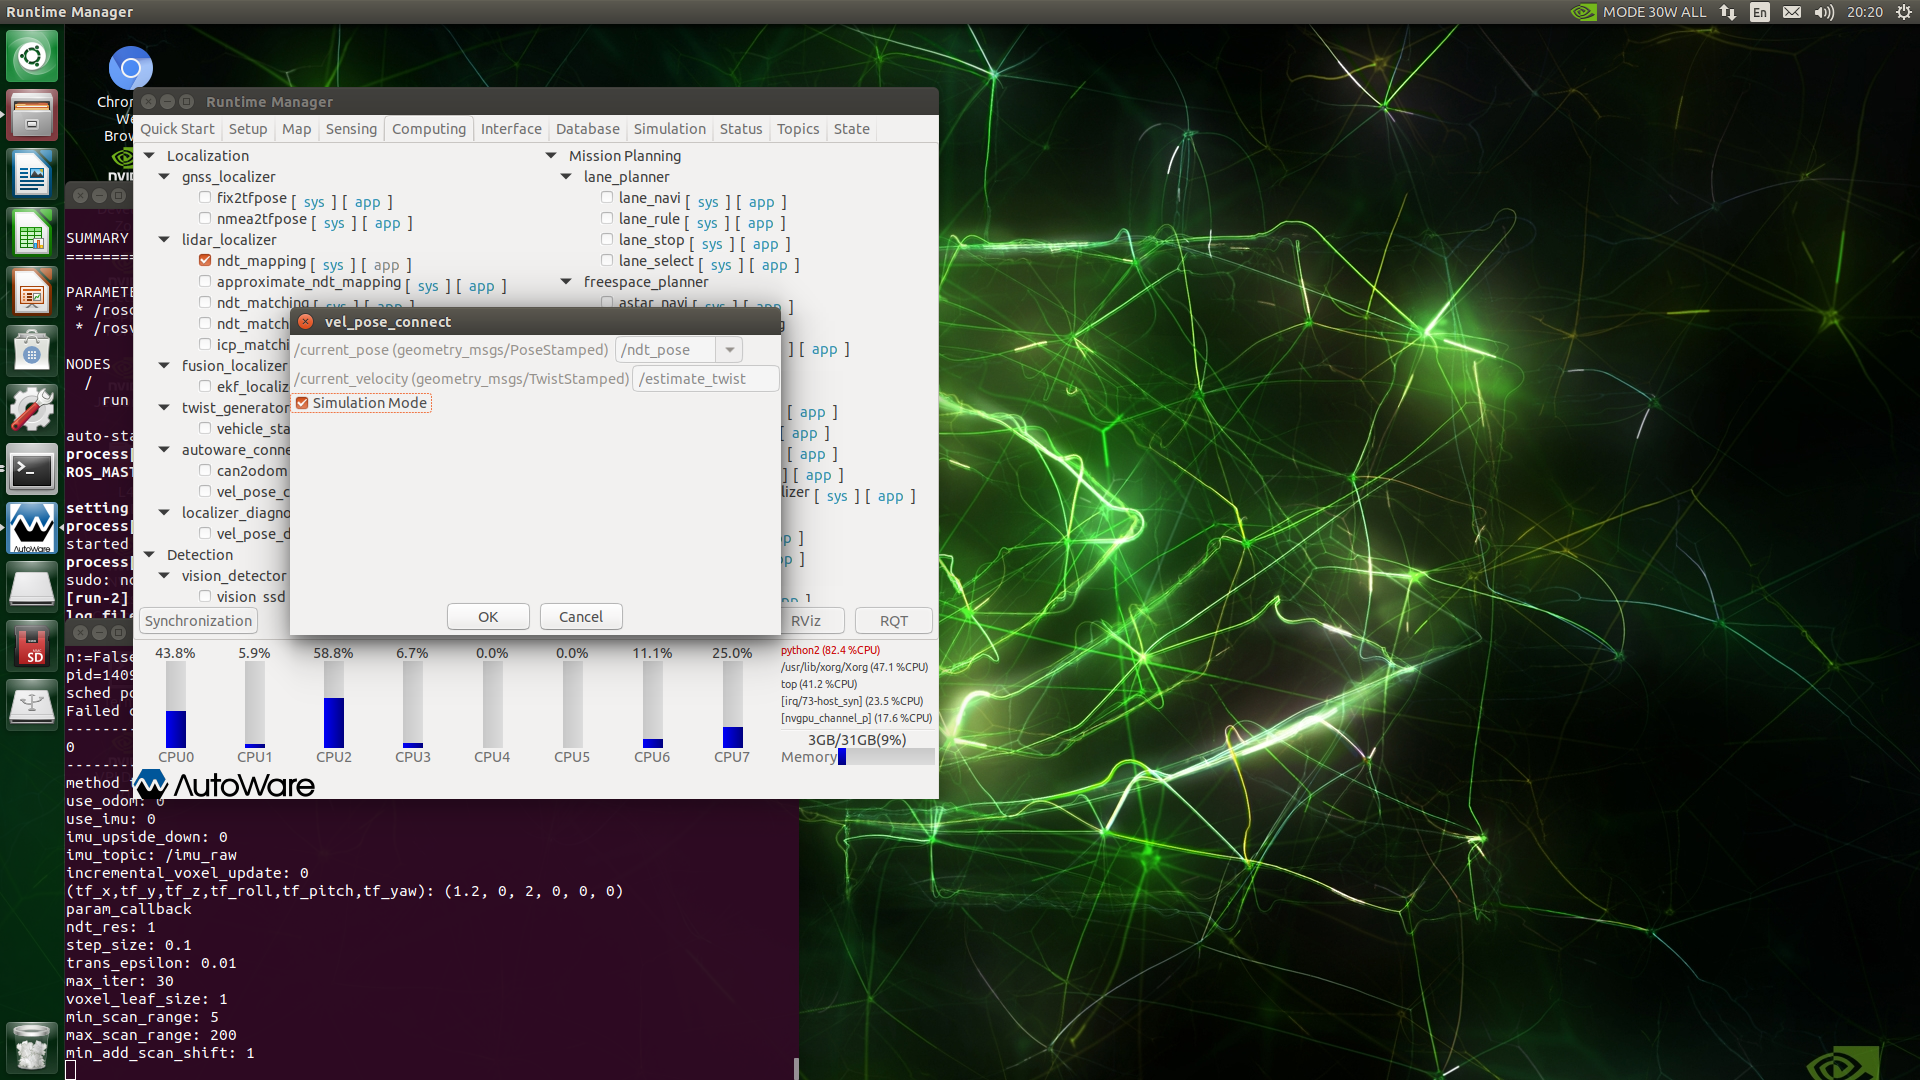The width and height of the screenshot is (1920, 1080).
Task: Click Cancel in vel_pose_connect dialog
Action: click(x=581, y=616)
